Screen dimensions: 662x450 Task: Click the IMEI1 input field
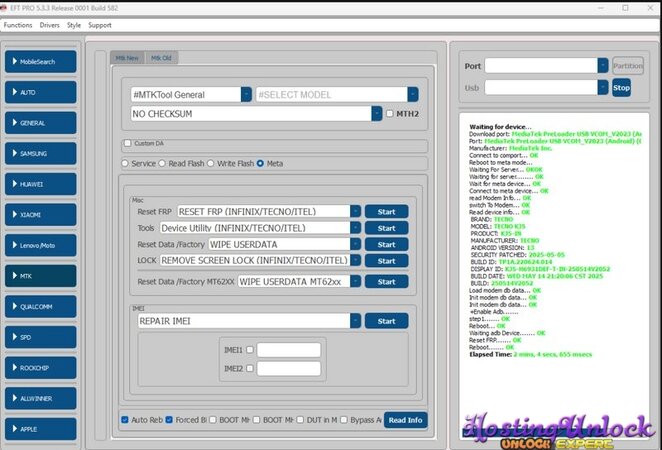pyautogui.click(x=288, y=350)
